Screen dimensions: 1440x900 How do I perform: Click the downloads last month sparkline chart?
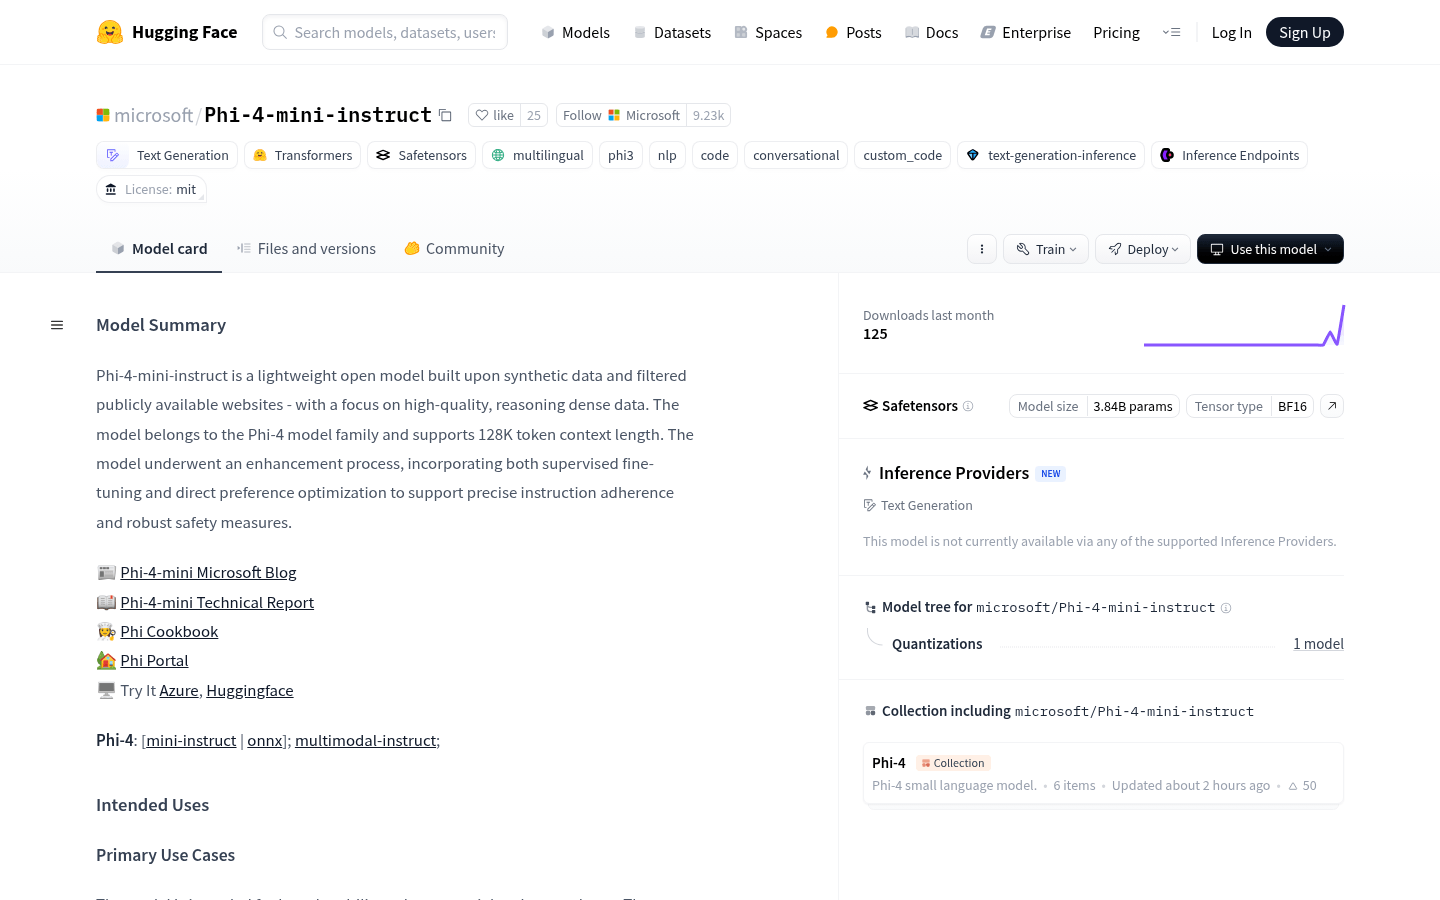[x=1244, y=326]
